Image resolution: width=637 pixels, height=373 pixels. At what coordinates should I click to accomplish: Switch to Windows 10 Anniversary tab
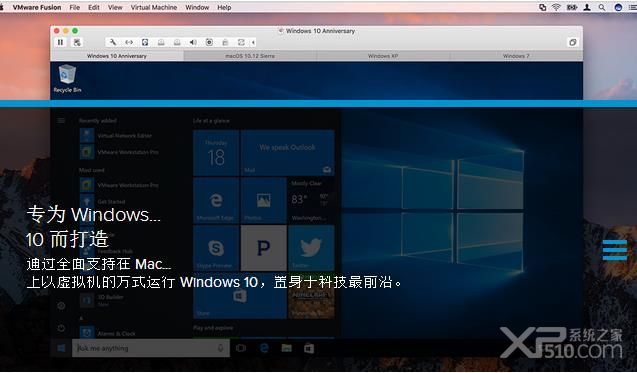click(x=117, y=56)
